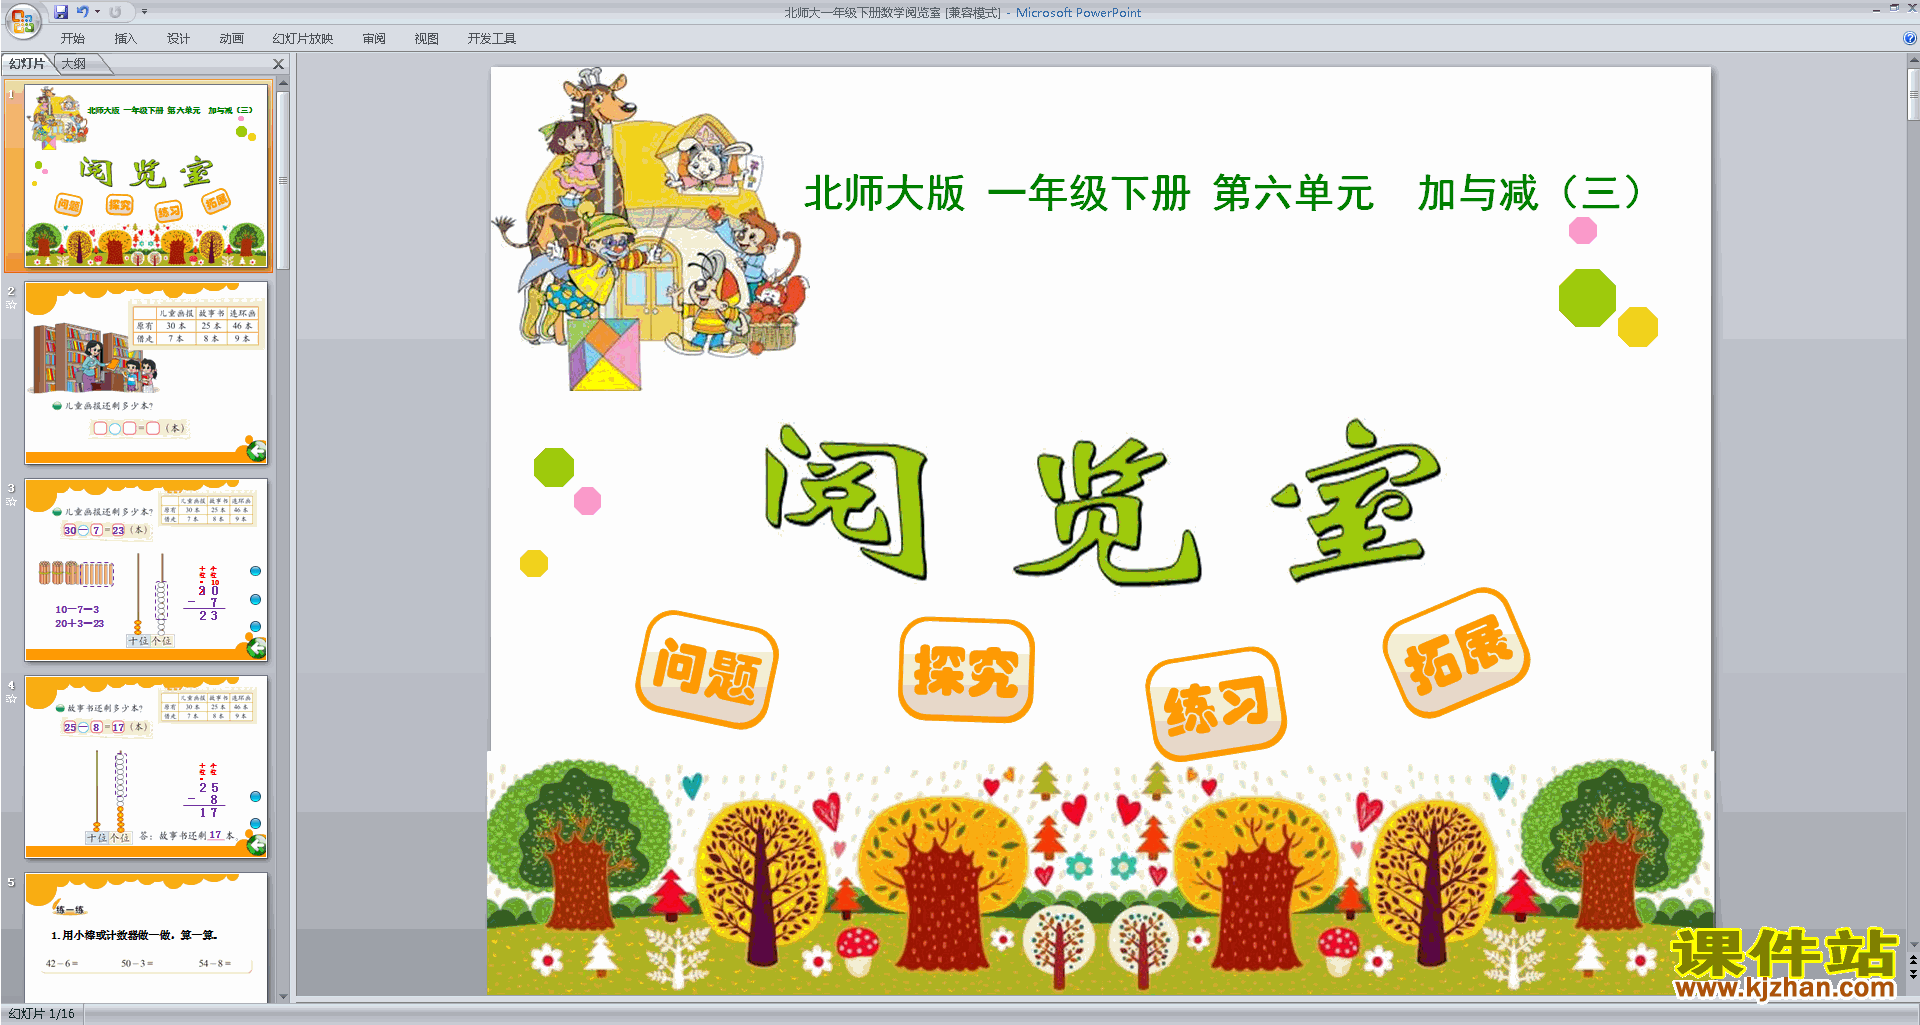Restore down the PowerPoint window
This screenshot has height=1025, width=1920.
tap(1894, 8)
